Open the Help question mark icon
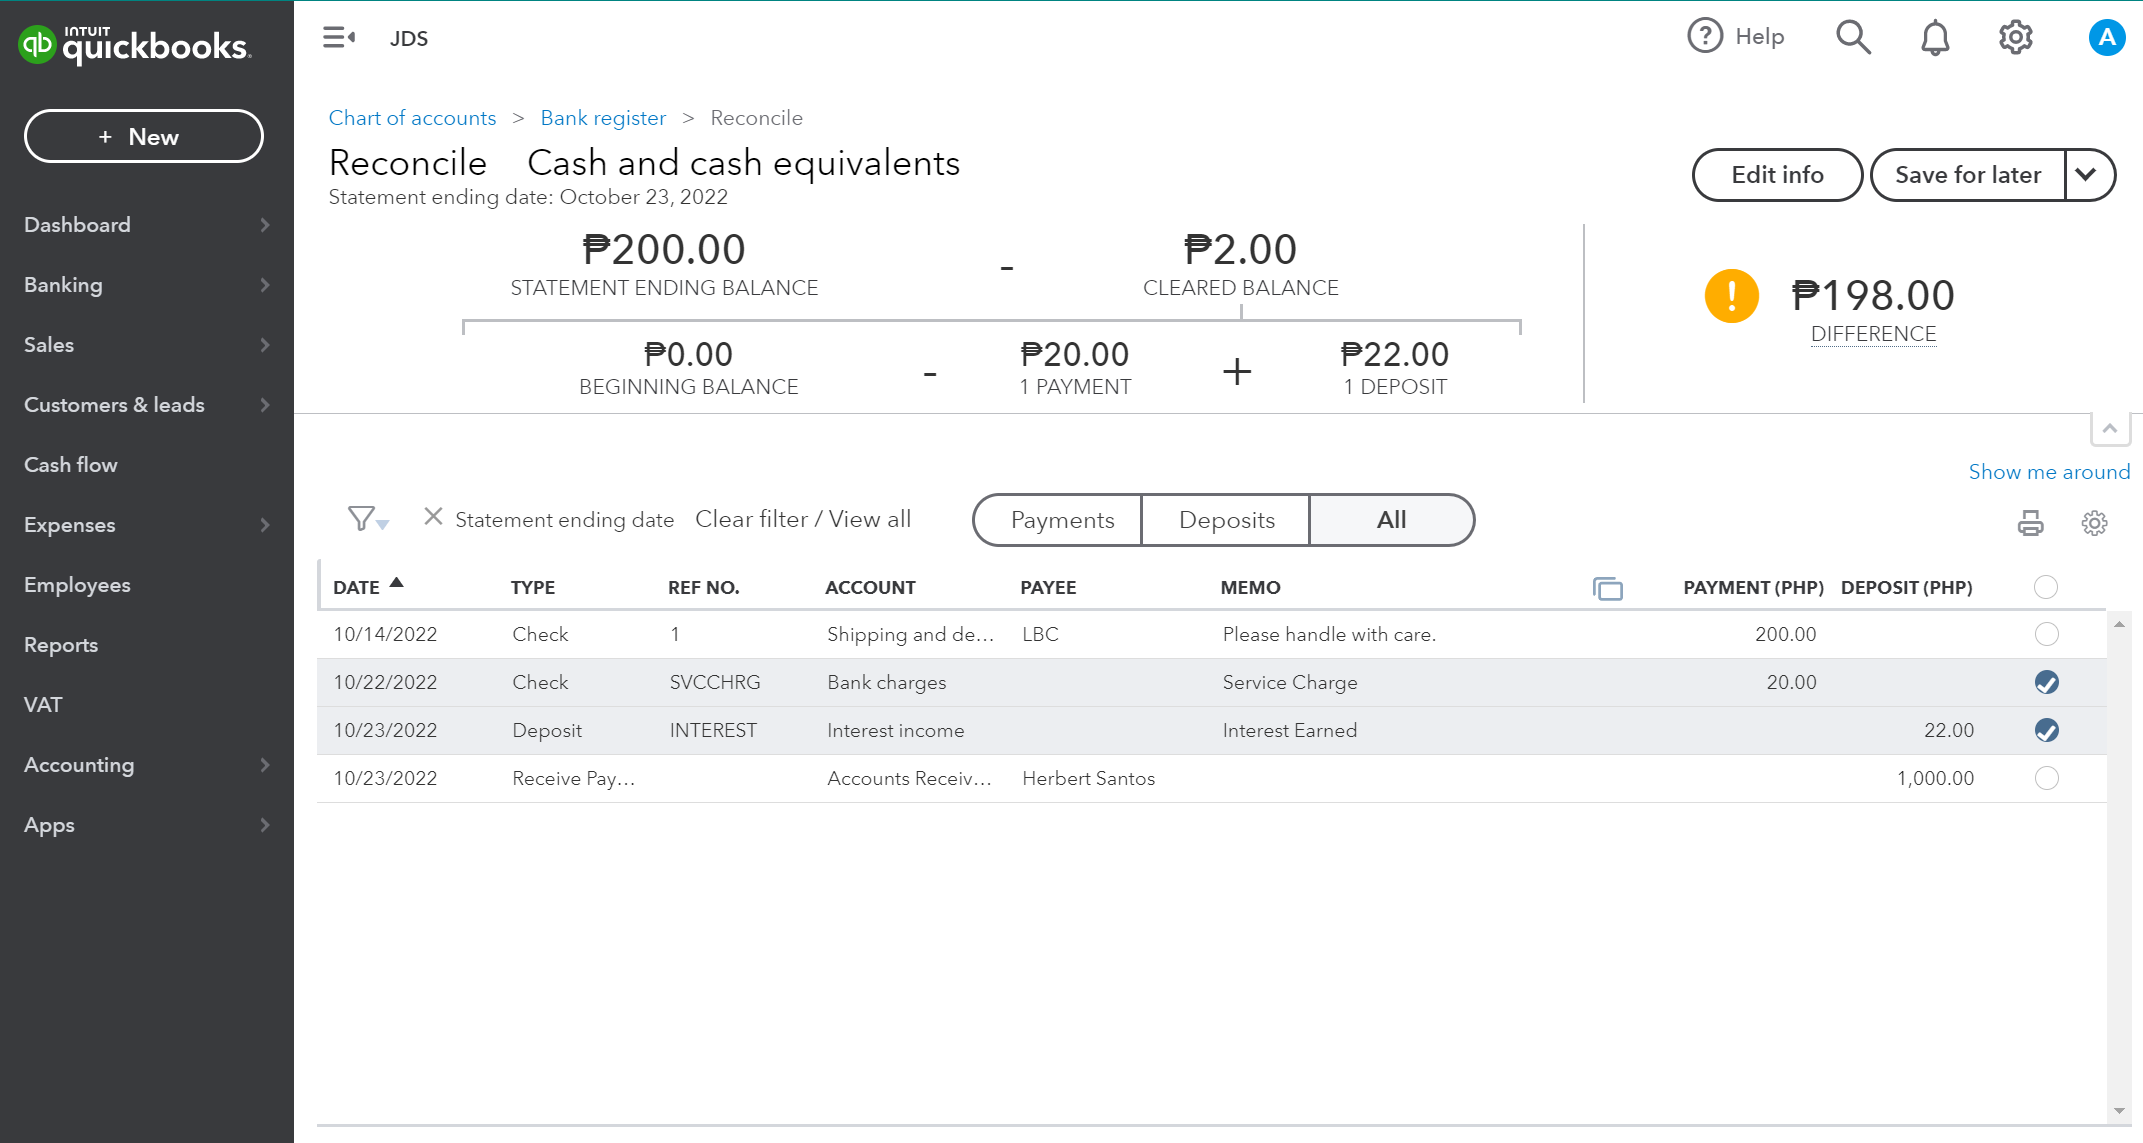This screenshot has width=2143, height=1143. 1705,36
